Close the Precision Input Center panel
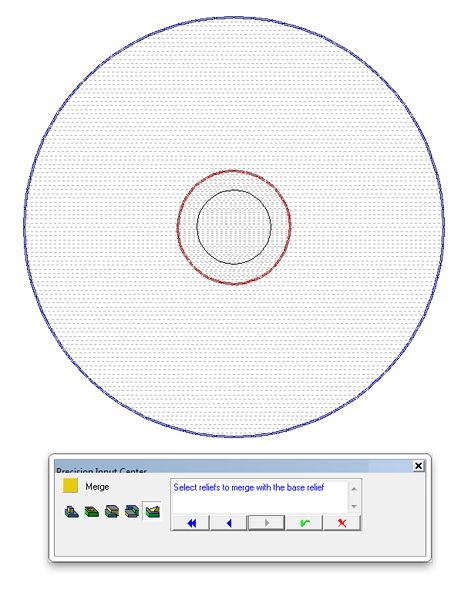The image size is (471, 600). (x=419, y=466)
